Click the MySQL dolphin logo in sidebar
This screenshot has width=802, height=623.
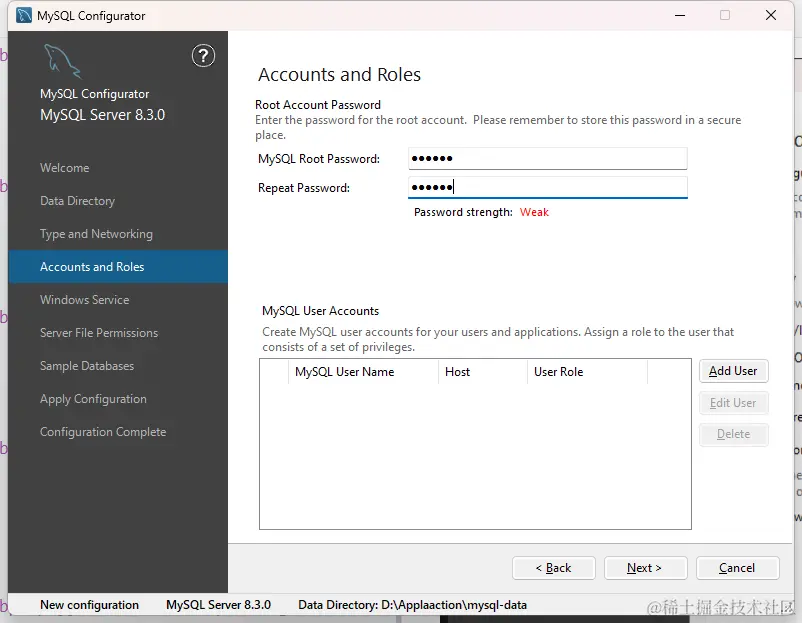[x=62, y=61]
